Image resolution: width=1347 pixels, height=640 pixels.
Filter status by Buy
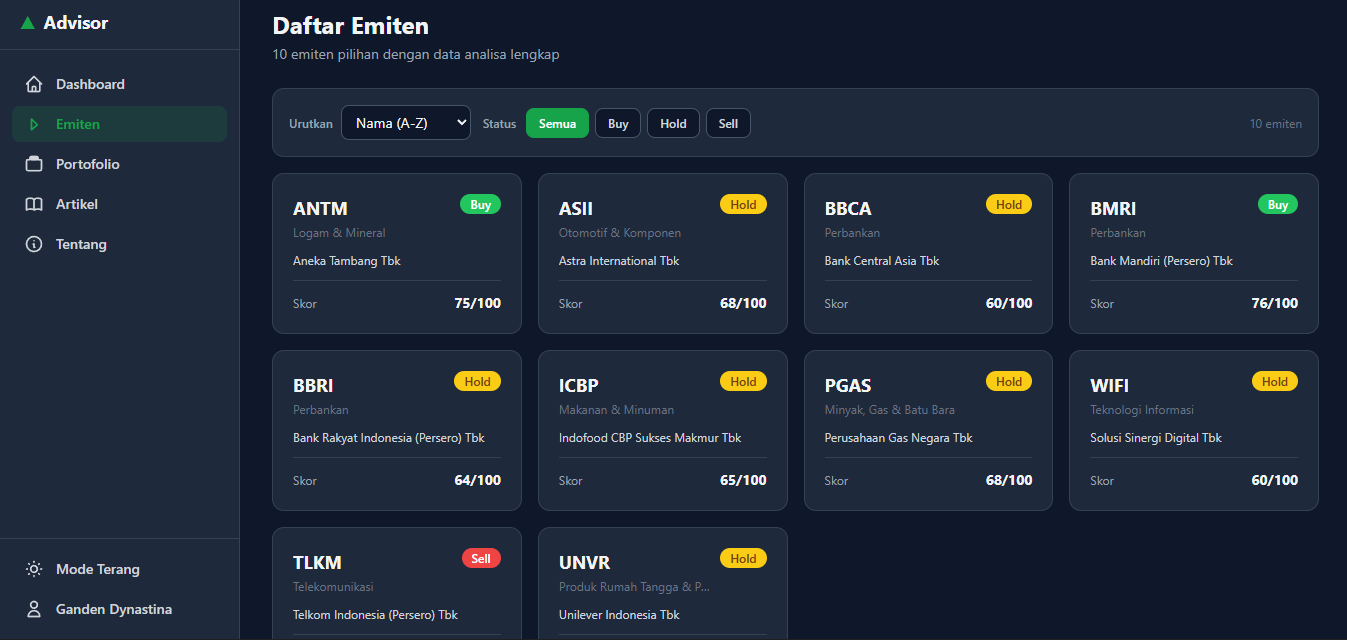(x=618, y=123)
